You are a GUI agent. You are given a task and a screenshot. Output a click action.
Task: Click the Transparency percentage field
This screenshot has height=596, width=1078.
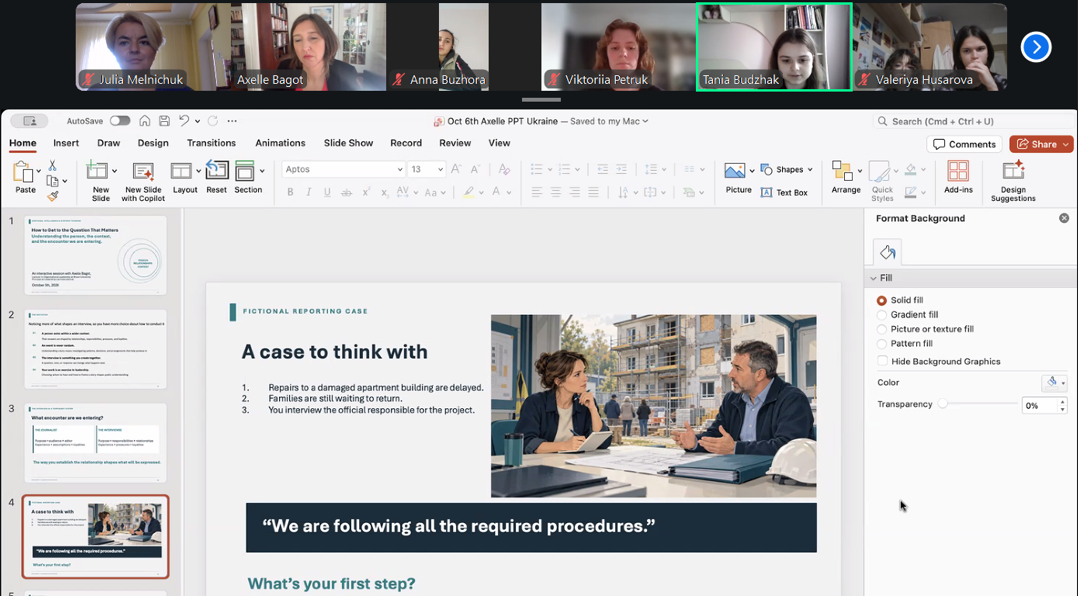click(1040, 406)
